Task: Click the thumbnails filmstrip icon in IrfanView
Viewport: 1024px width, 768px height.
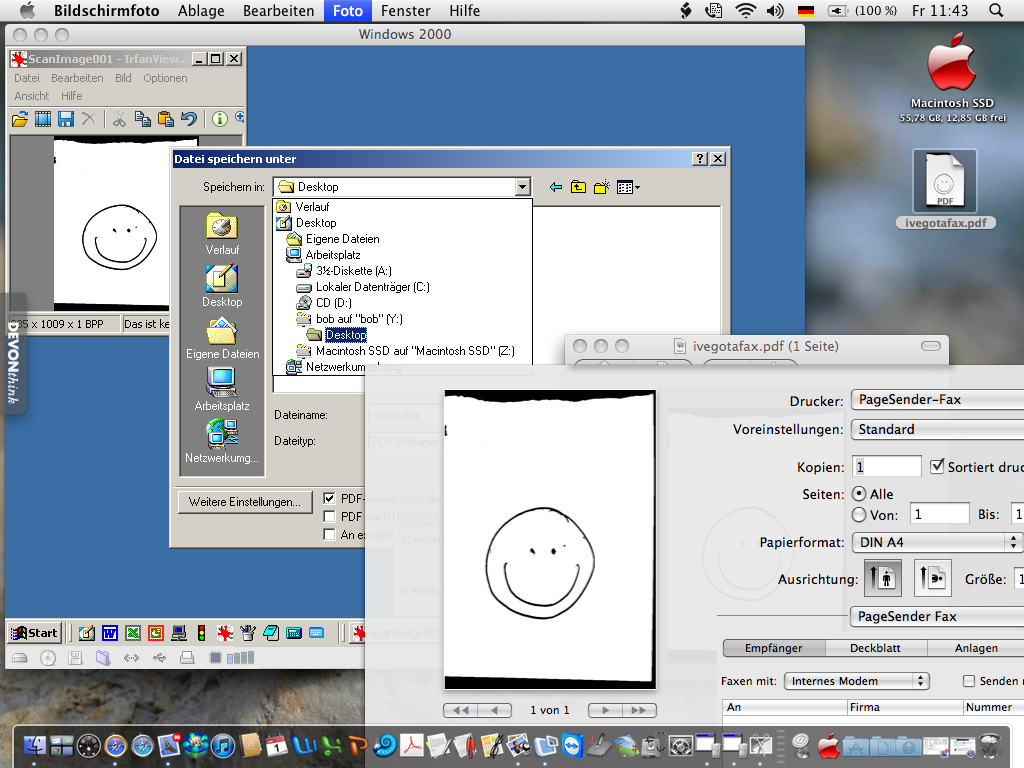Action: (x=43, y=120)
